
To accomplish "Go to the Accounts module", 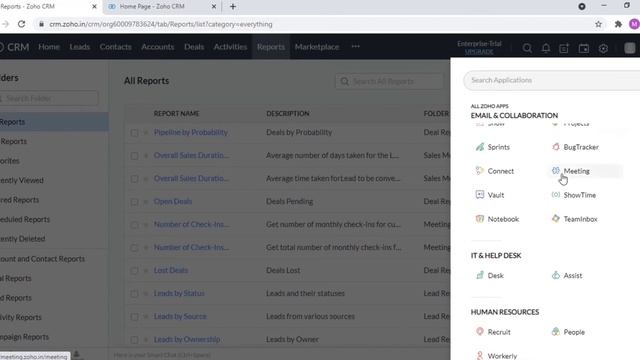I will point(158,47).
